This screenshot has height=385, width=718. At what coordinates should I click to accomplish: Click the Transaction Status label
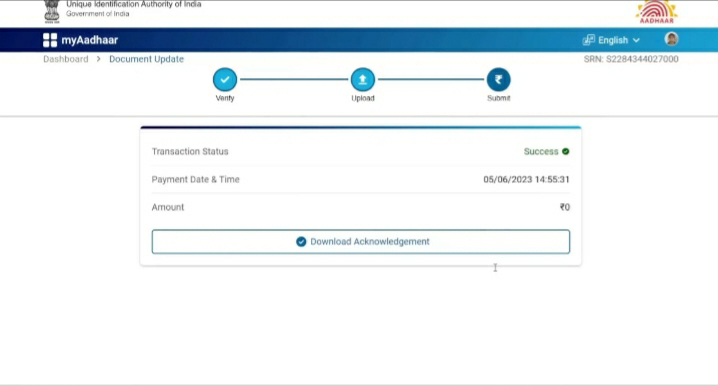coord(190,152)
